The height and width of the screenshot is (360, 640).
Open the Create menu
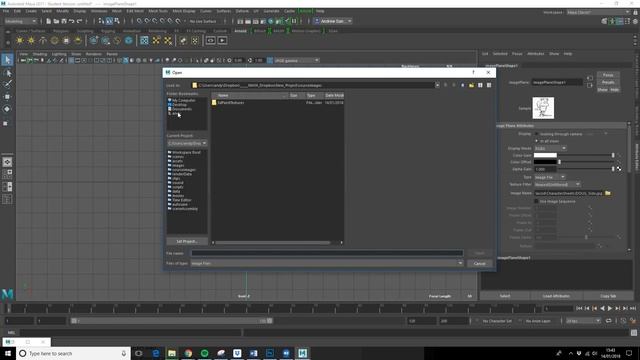point(31,11)
